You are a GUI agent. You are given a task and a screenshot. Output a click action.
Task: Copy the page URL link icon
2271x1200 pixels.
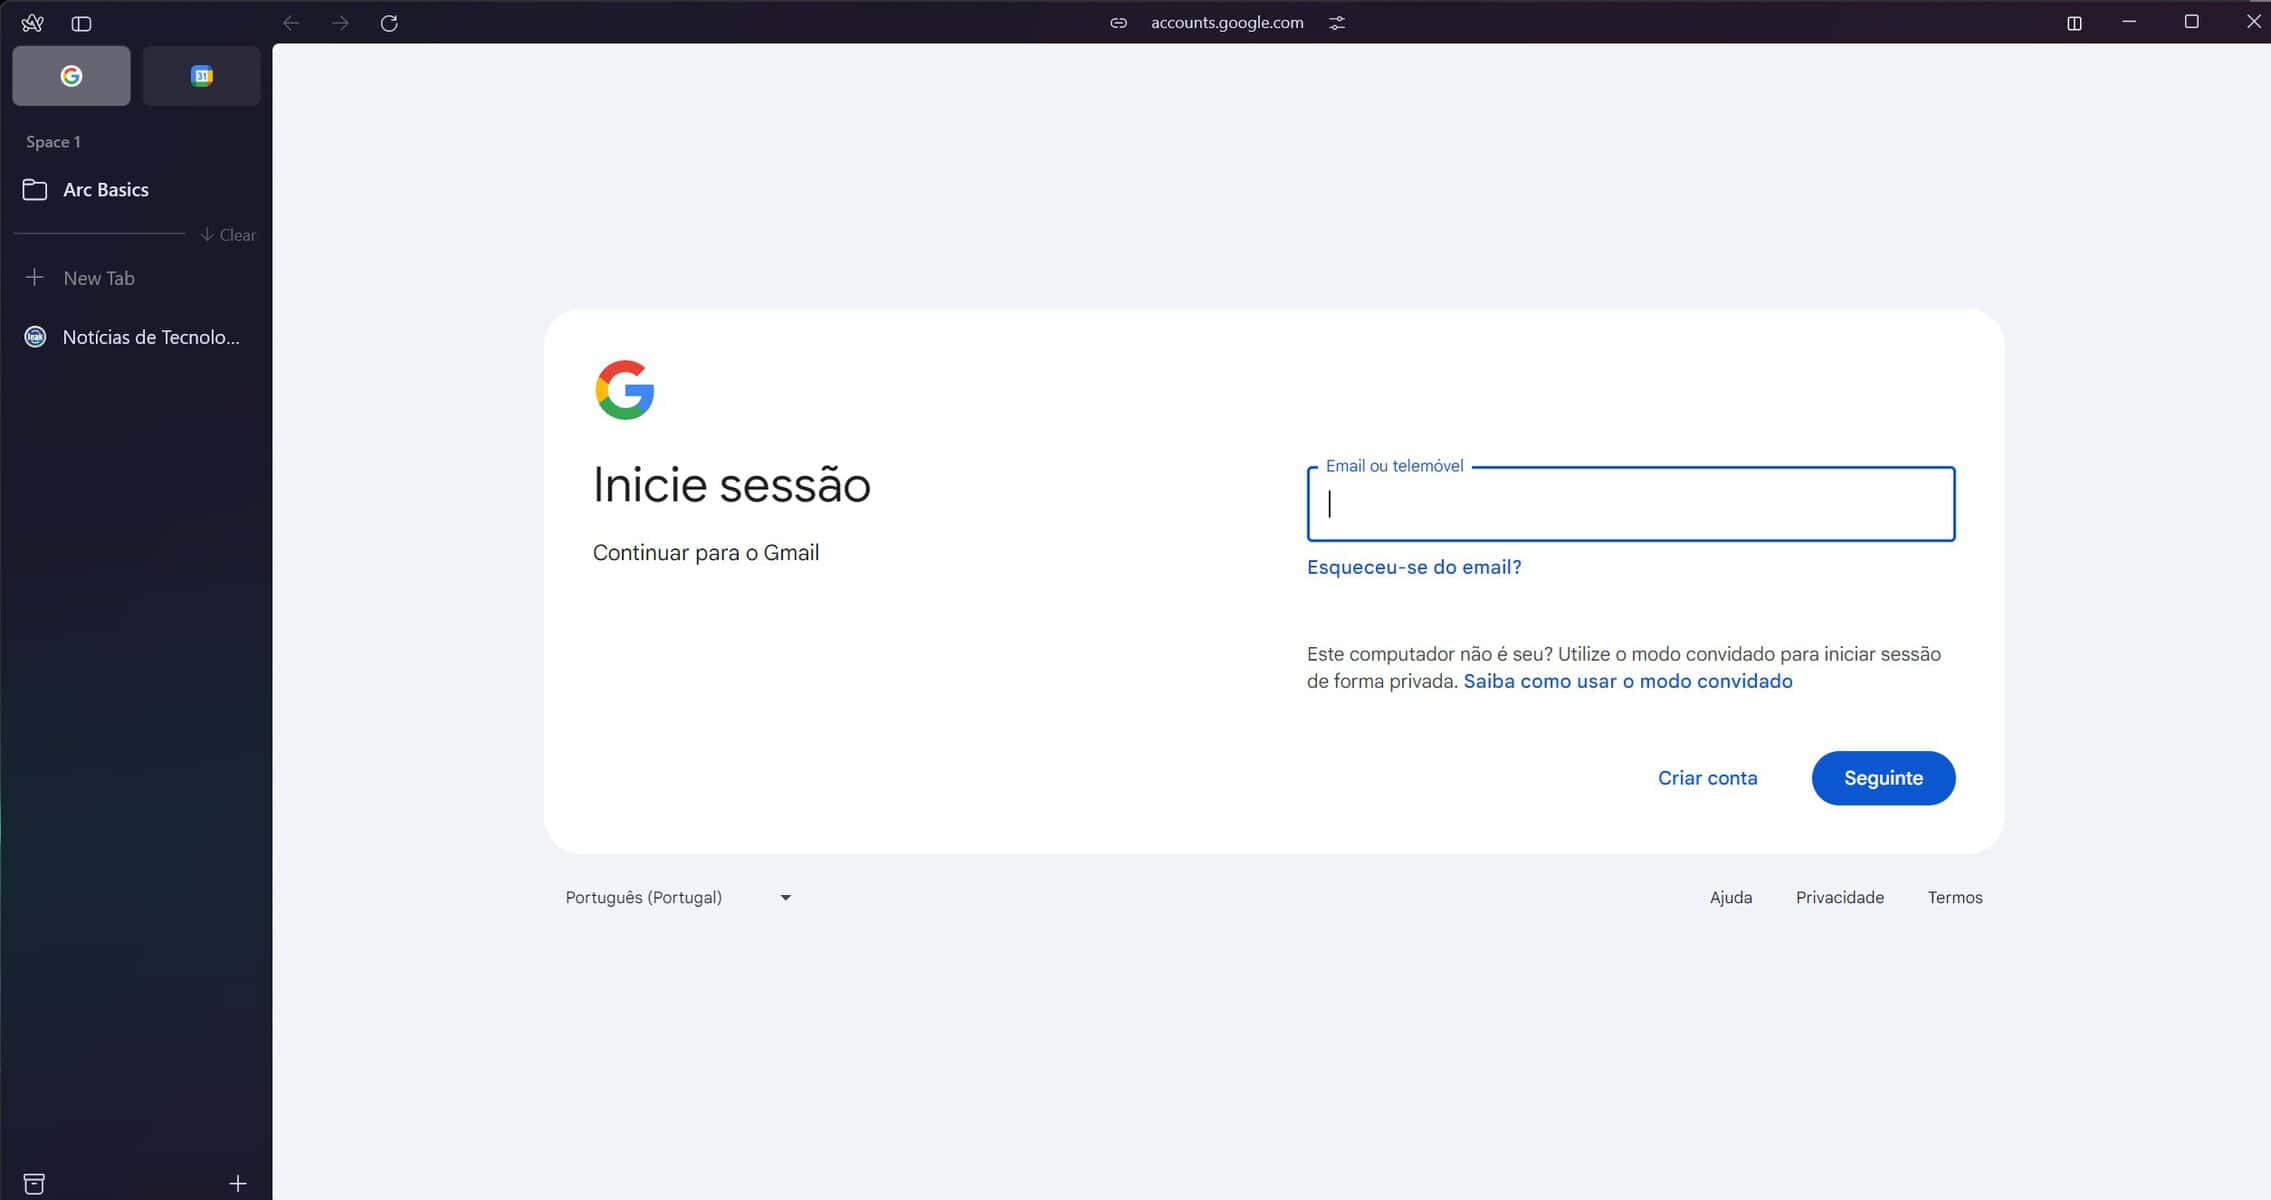coord(1118,23)
